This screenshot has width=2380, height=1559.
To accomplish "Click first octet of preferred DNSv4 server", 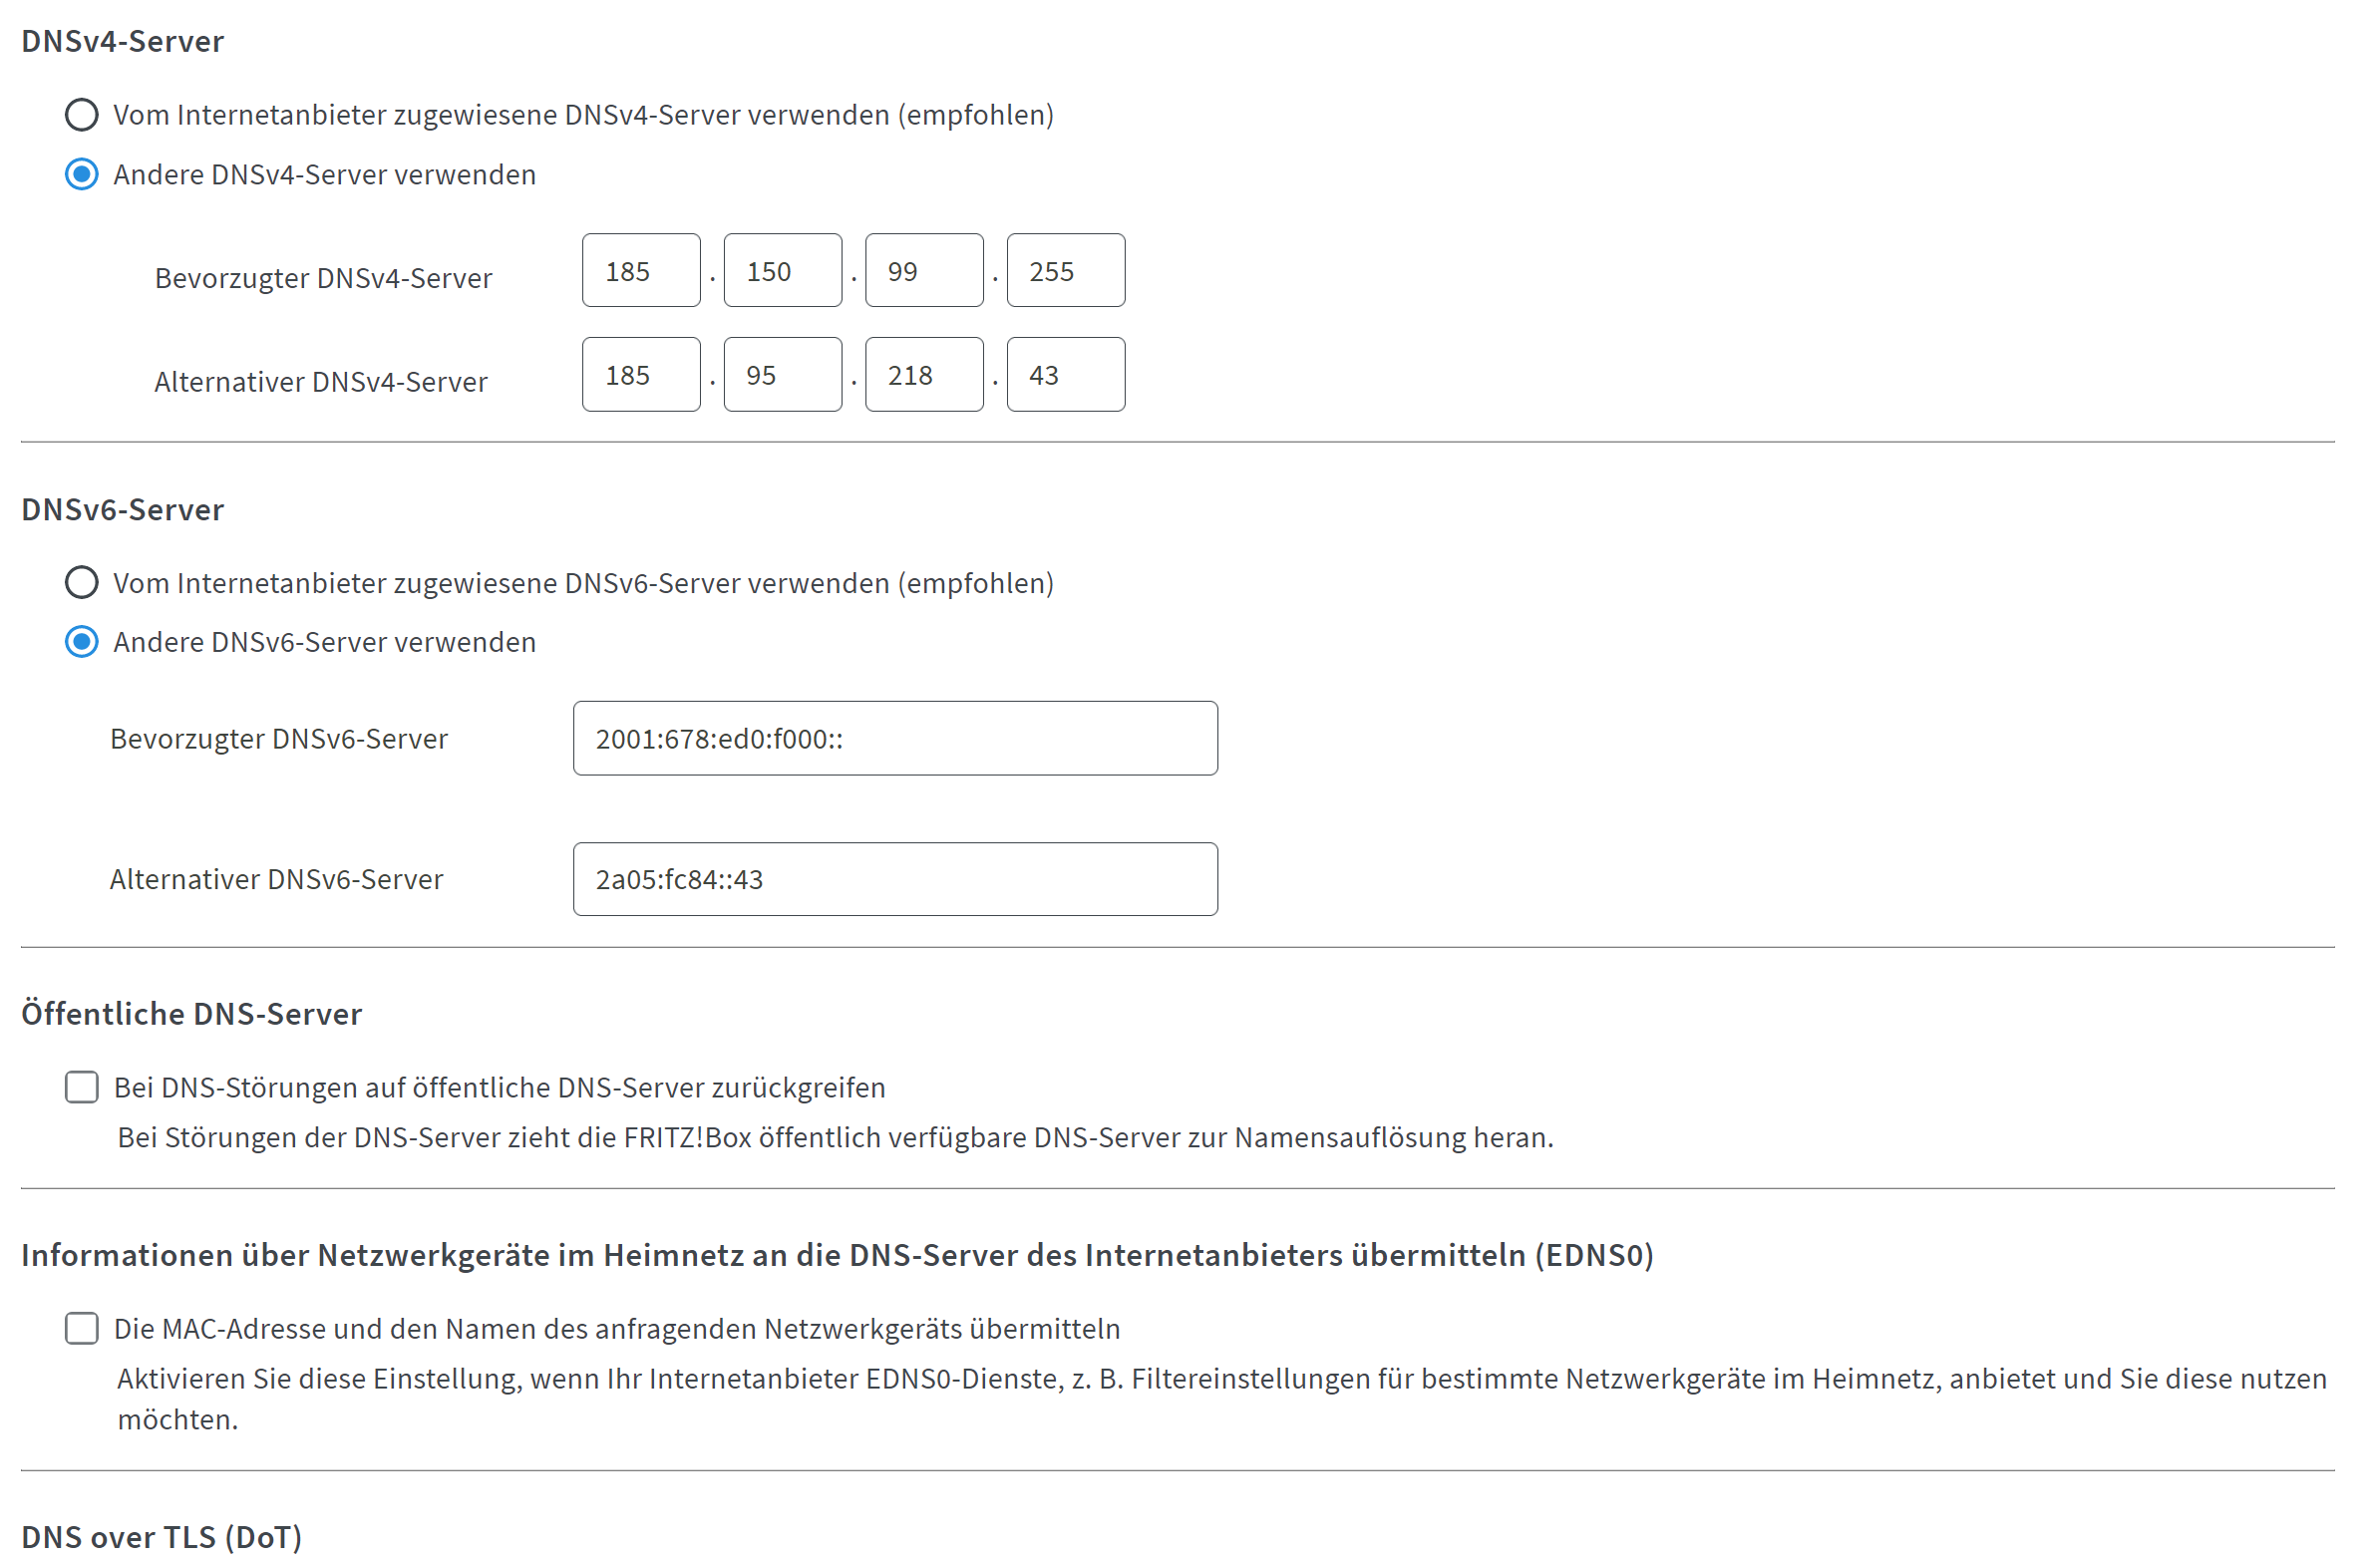I will 642,271.
